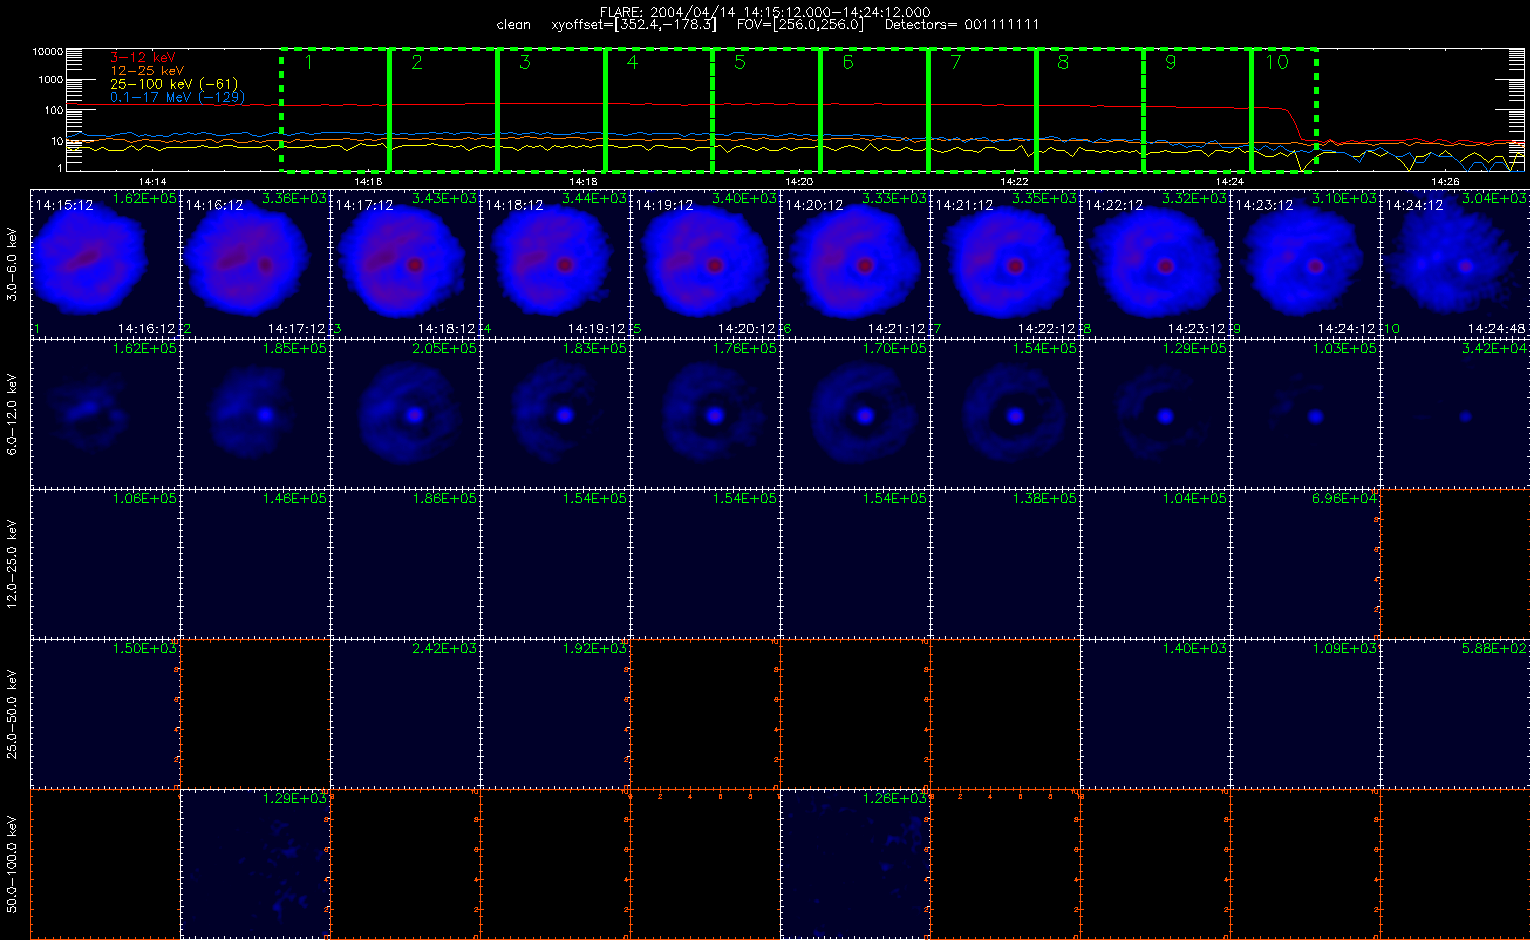
Task: Click the '14:22' time axis label
Action: (1014, 181)
